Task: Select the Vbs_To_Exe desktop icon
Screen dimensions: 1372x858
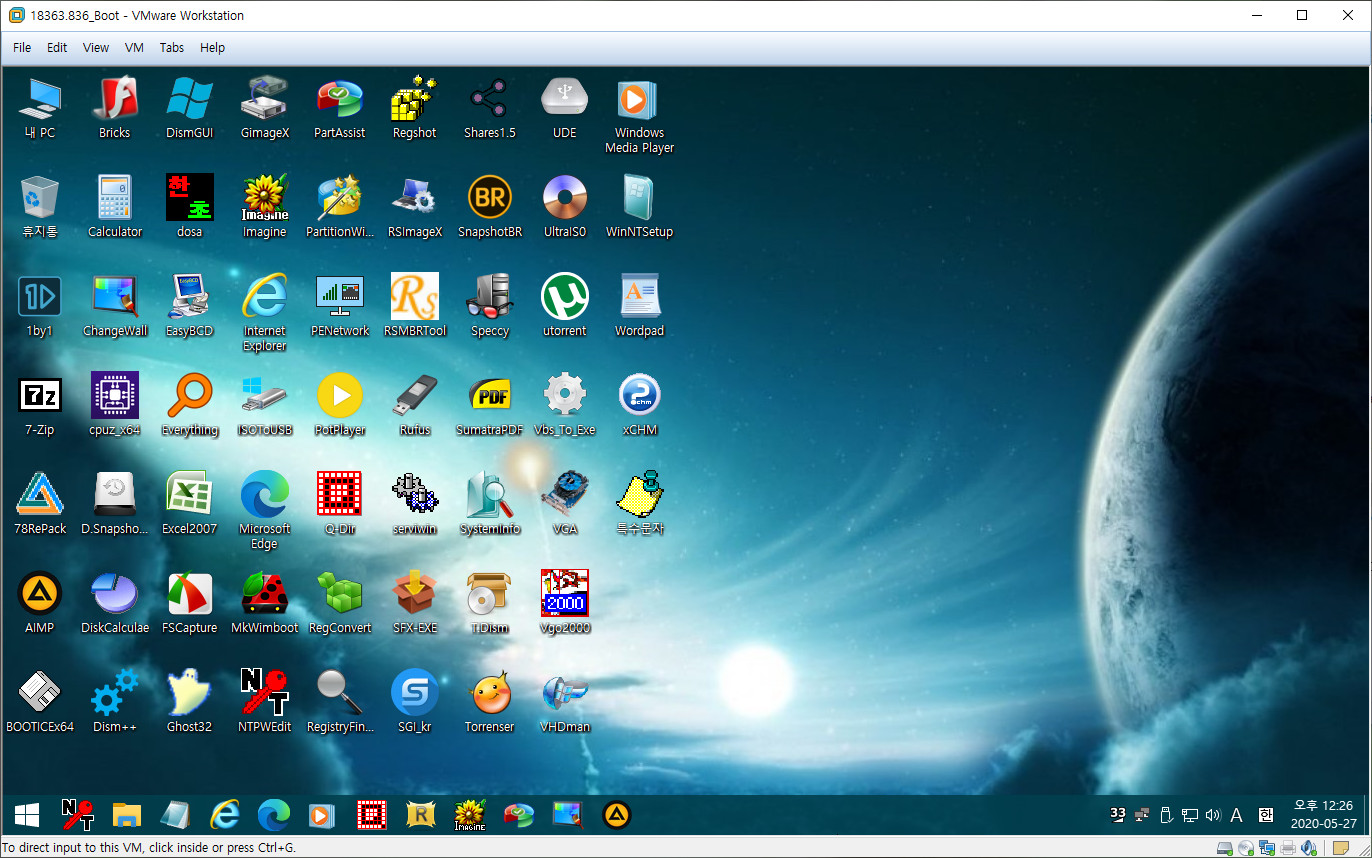Action: pos(565,405)
